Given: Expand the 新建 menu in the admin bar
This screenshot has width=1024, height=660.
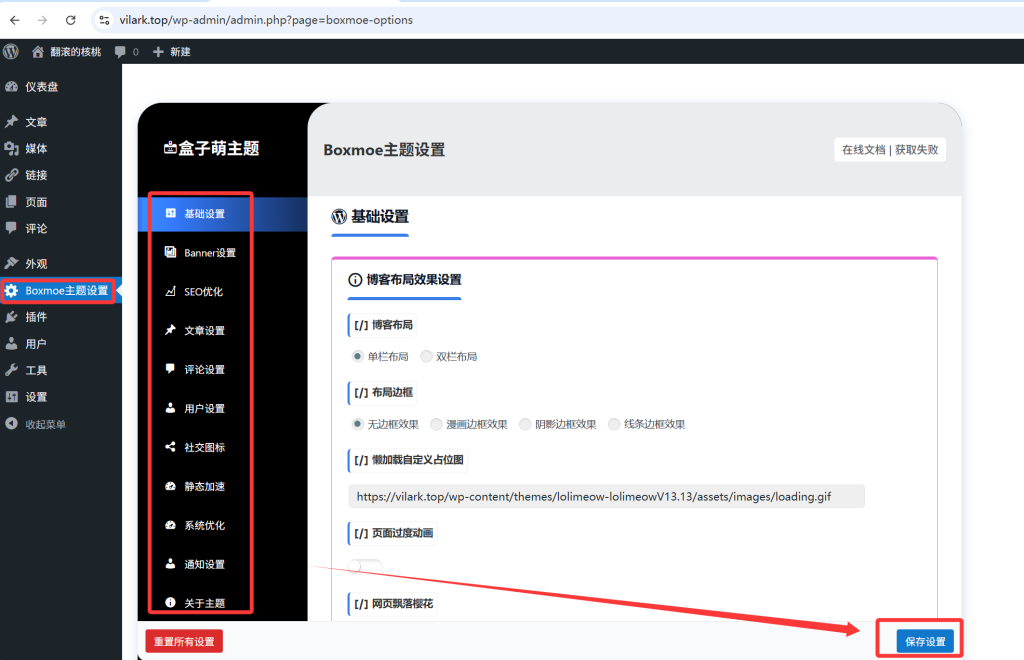Looking at the screenshot, I should [x=171, y=51].
